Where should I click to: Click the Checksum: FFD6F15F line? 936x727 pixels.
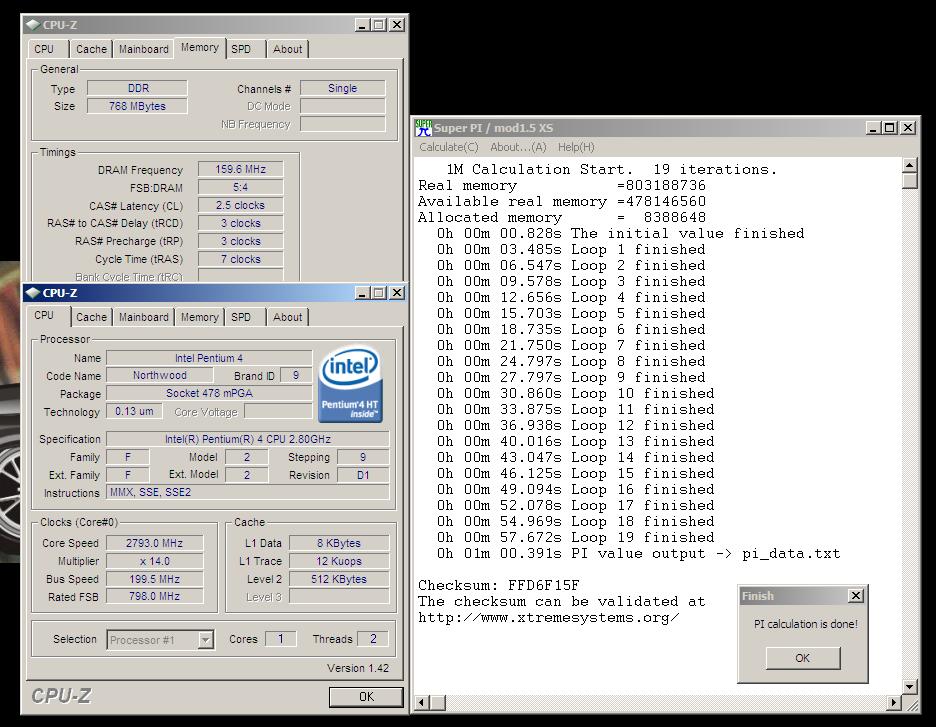[x=498, y=586]
